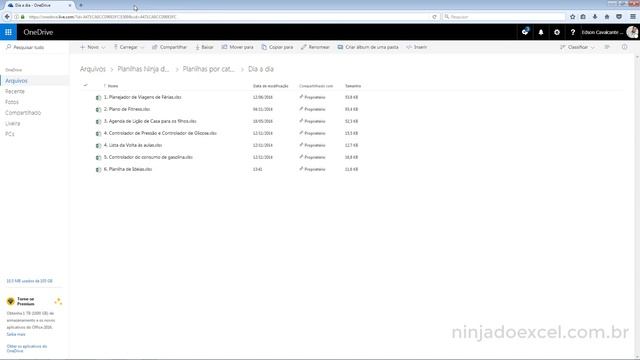This screenshot has width=640, height=360.
Task: Click the Baixar download button
Action: [x=204, y=47]
